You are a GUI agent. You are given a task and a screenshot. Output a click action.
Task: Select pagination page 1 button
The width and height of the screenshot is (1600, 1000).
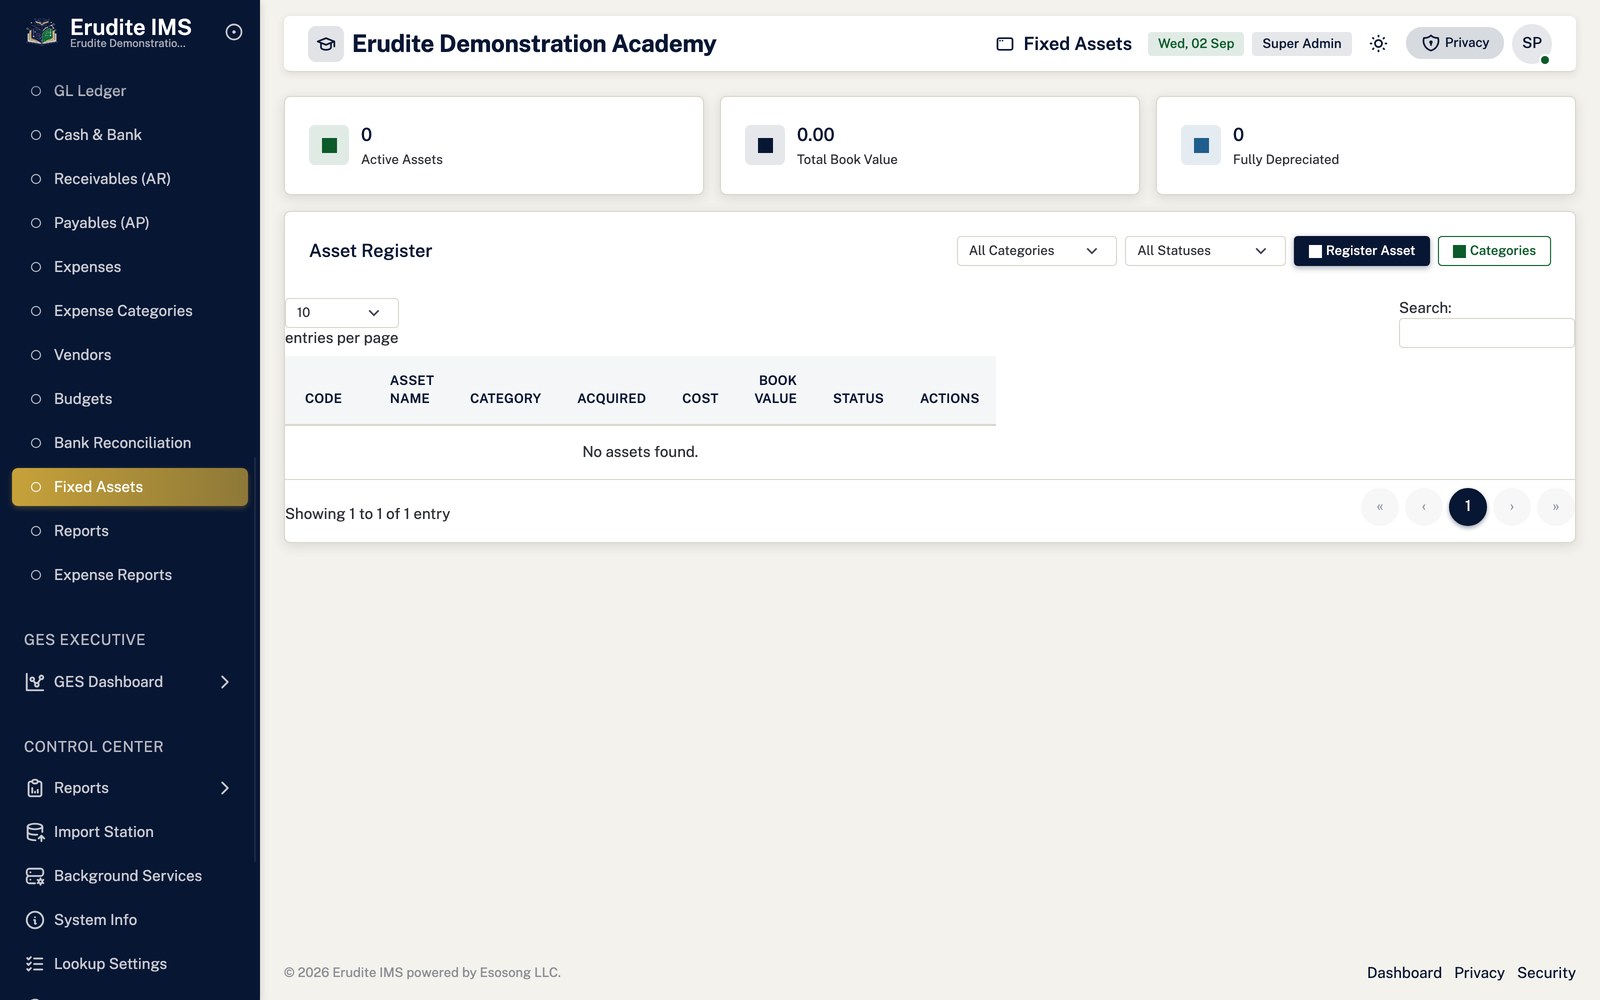click(x=1468, y=507)
